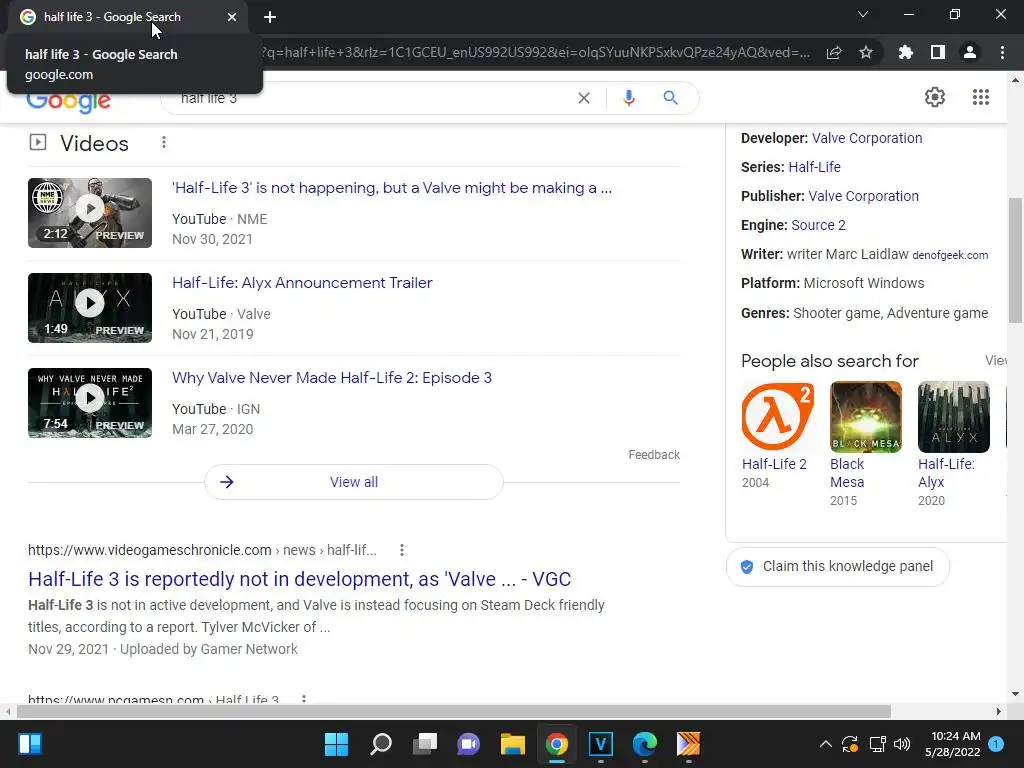Close the half life 3 Google Search tab
Viewport: 1024px width, 768px height.
click(x=232, y=17)
